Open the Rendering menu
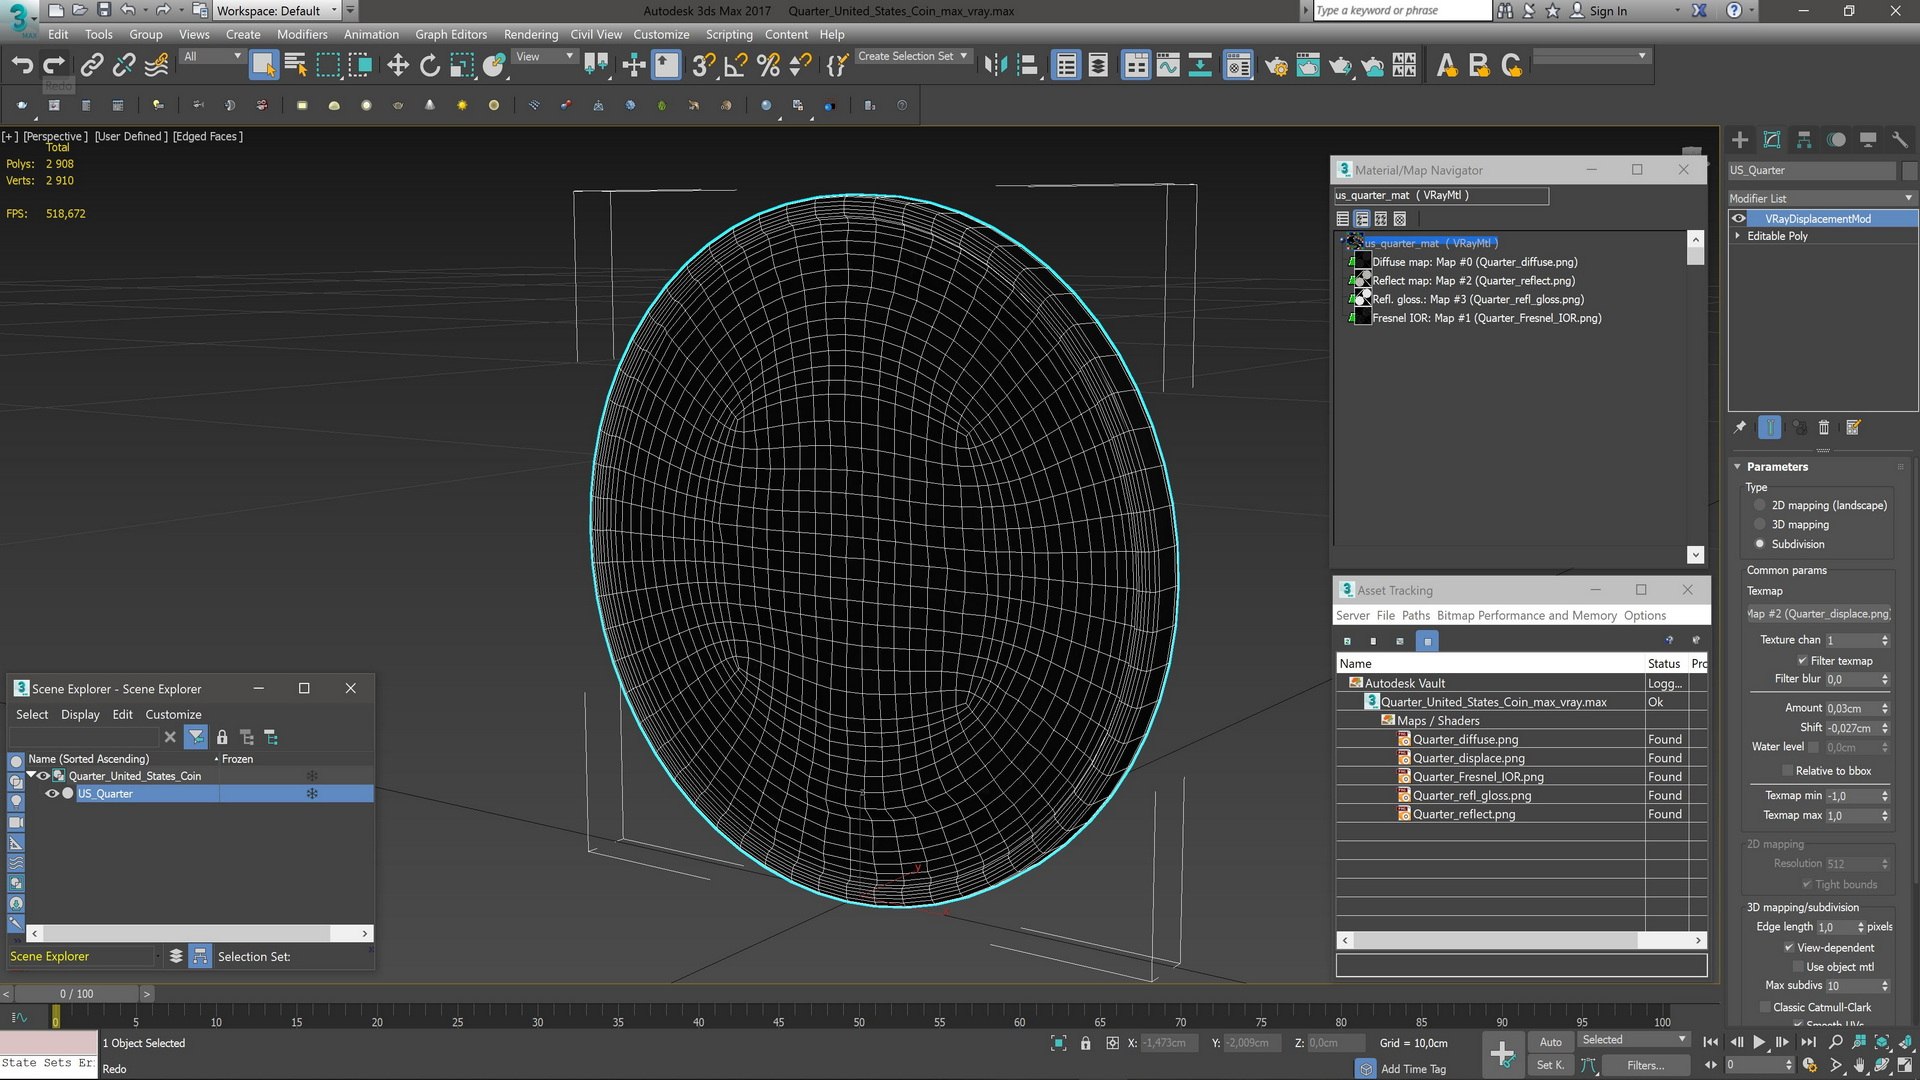Screen dimensions: 1920x1080 coord(531,34)
